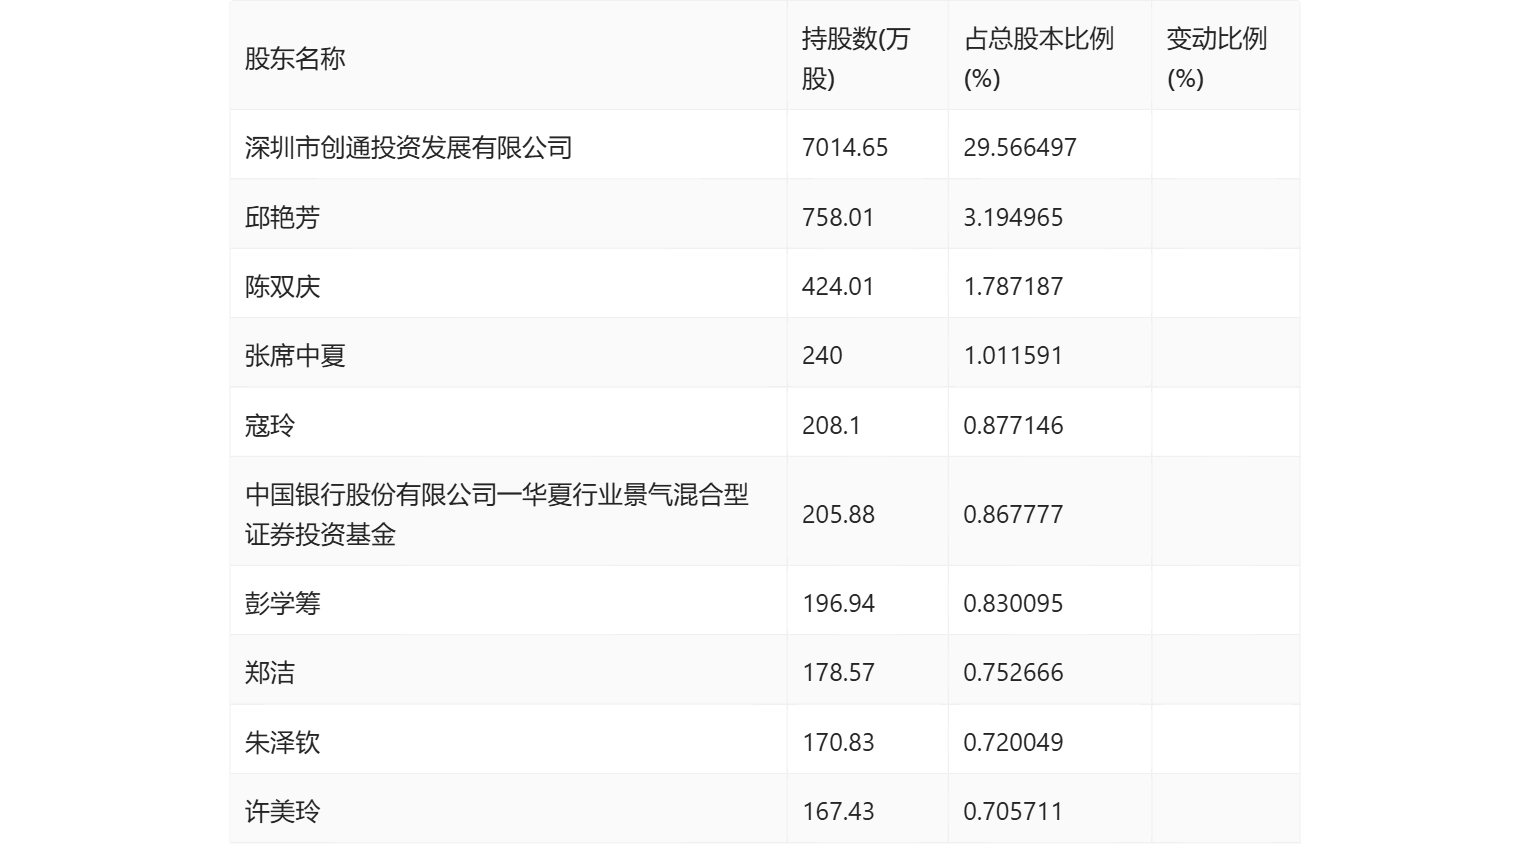
Task: Select shareholder 许美玲
Action: point(283,812)
